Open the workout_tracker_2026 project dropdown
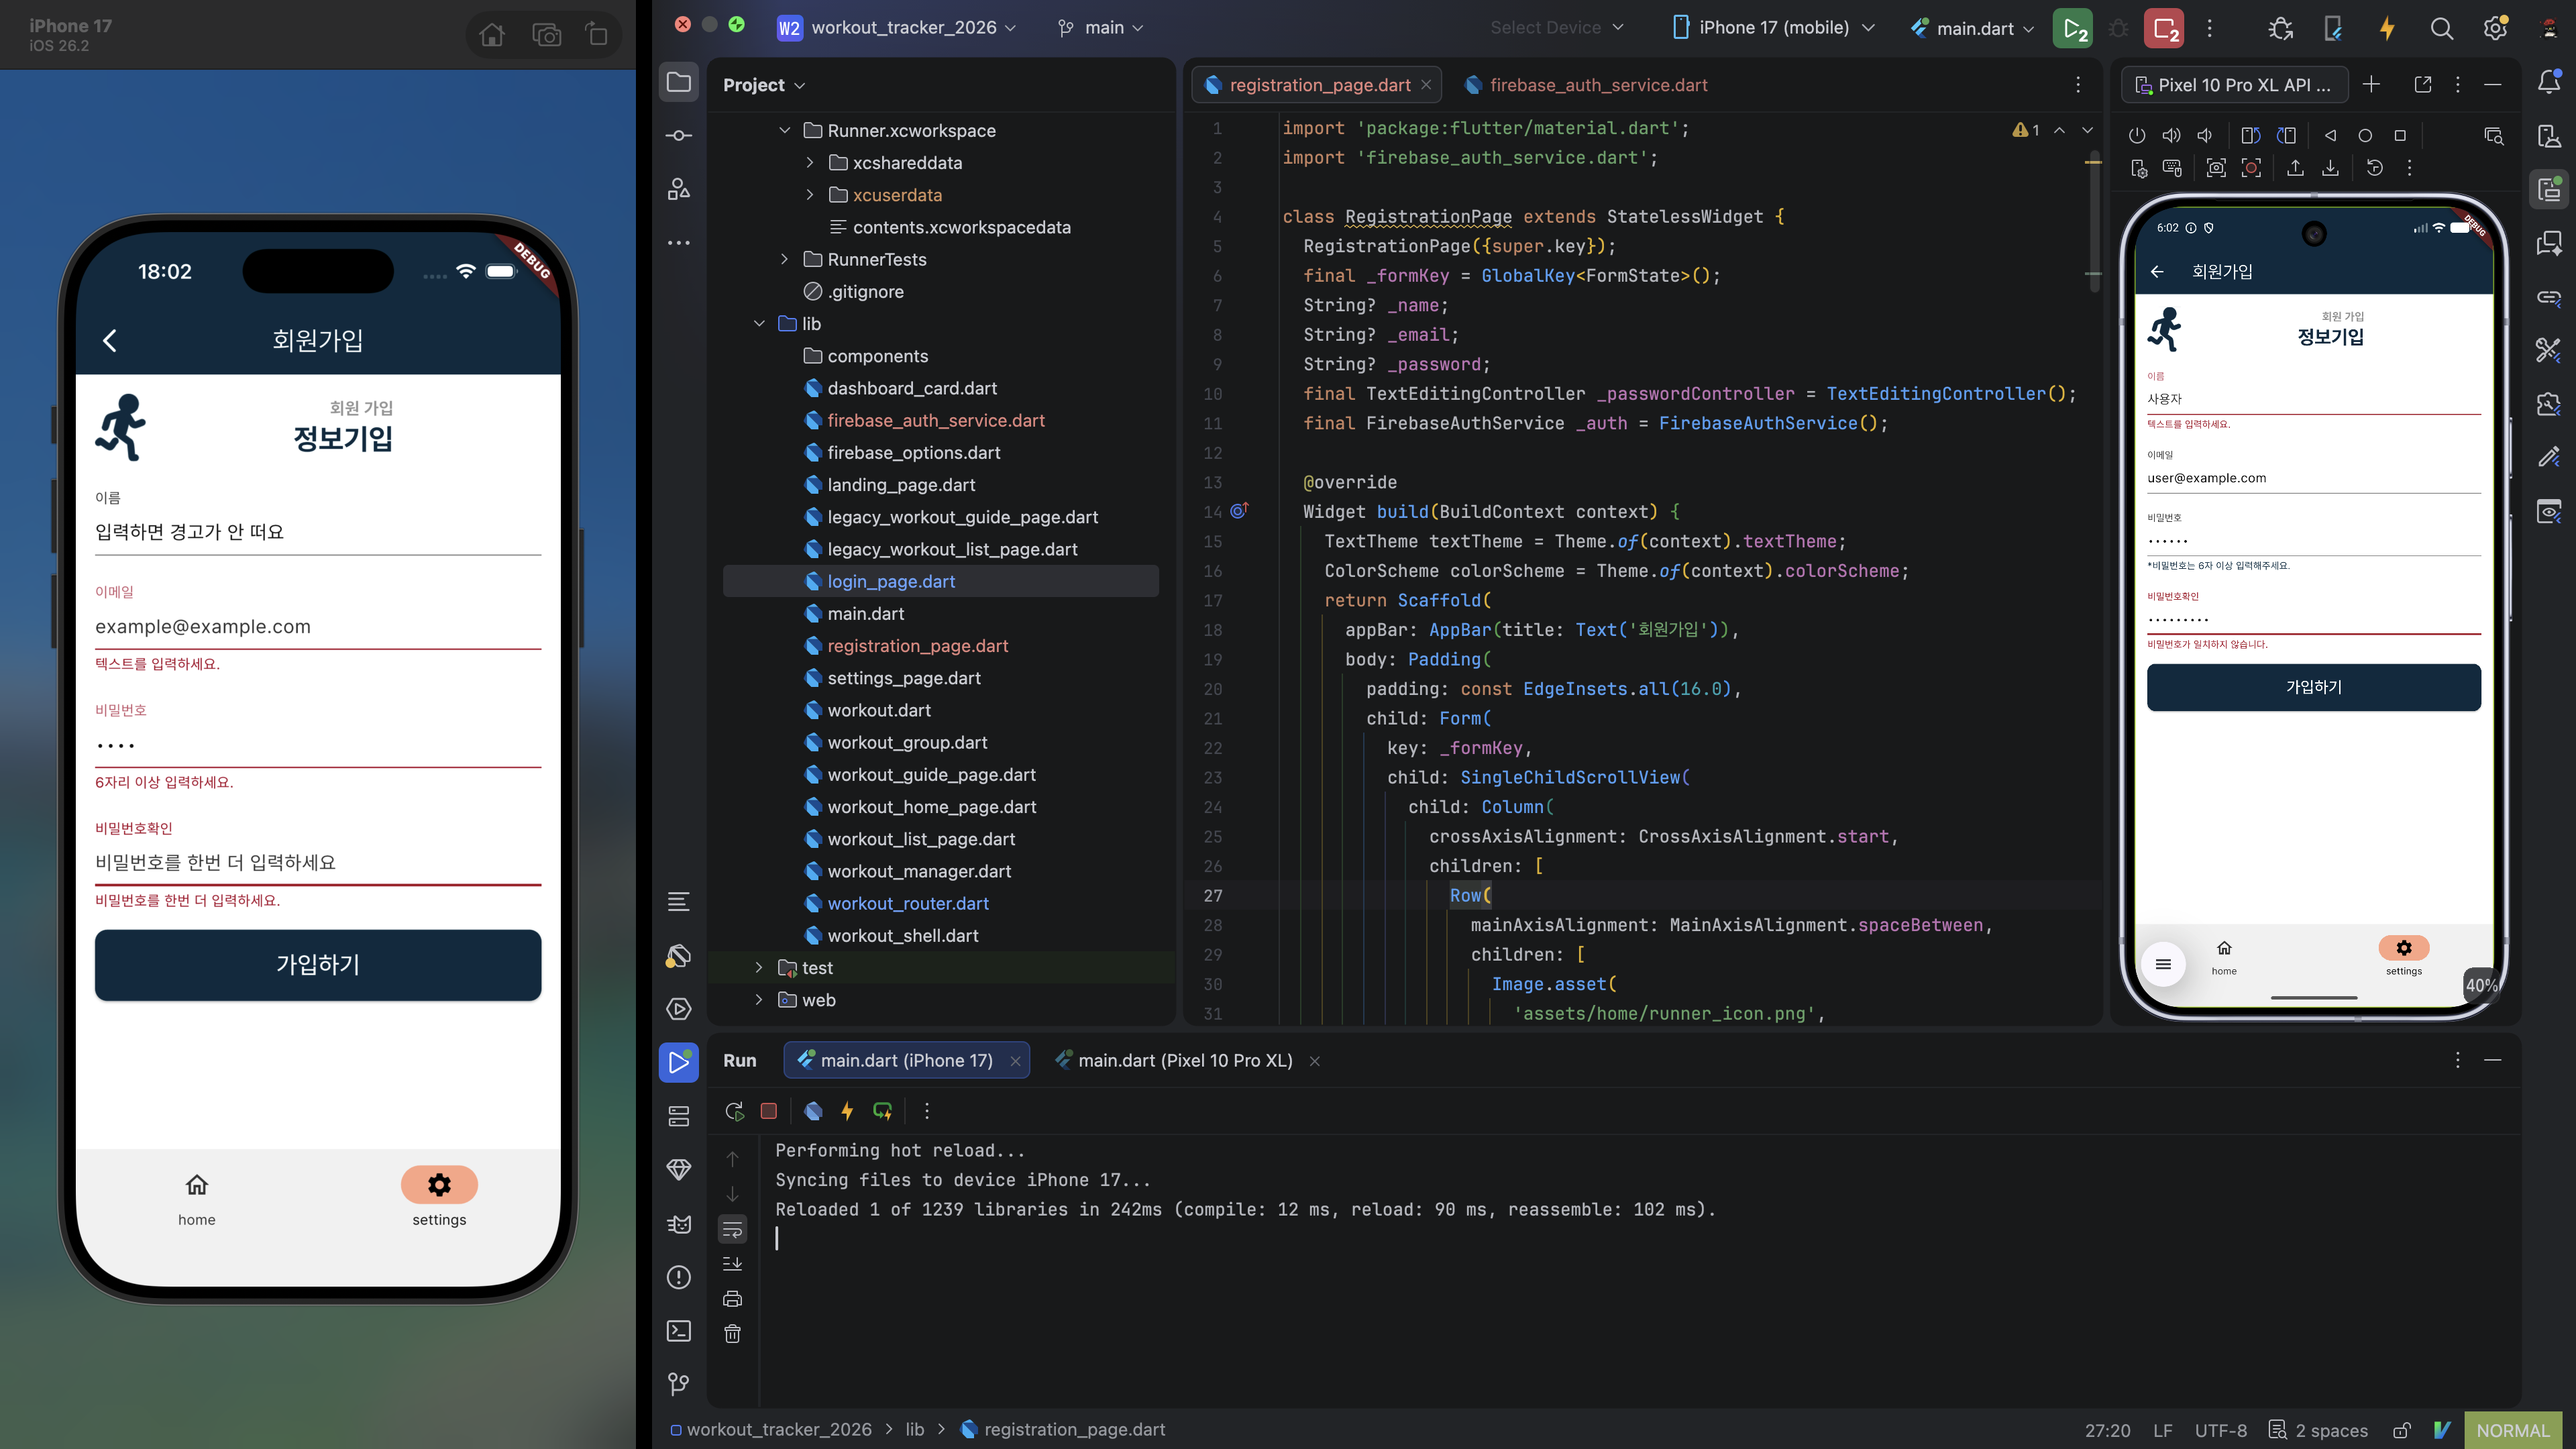The image size is (2576, 1449). pos(897,28)
